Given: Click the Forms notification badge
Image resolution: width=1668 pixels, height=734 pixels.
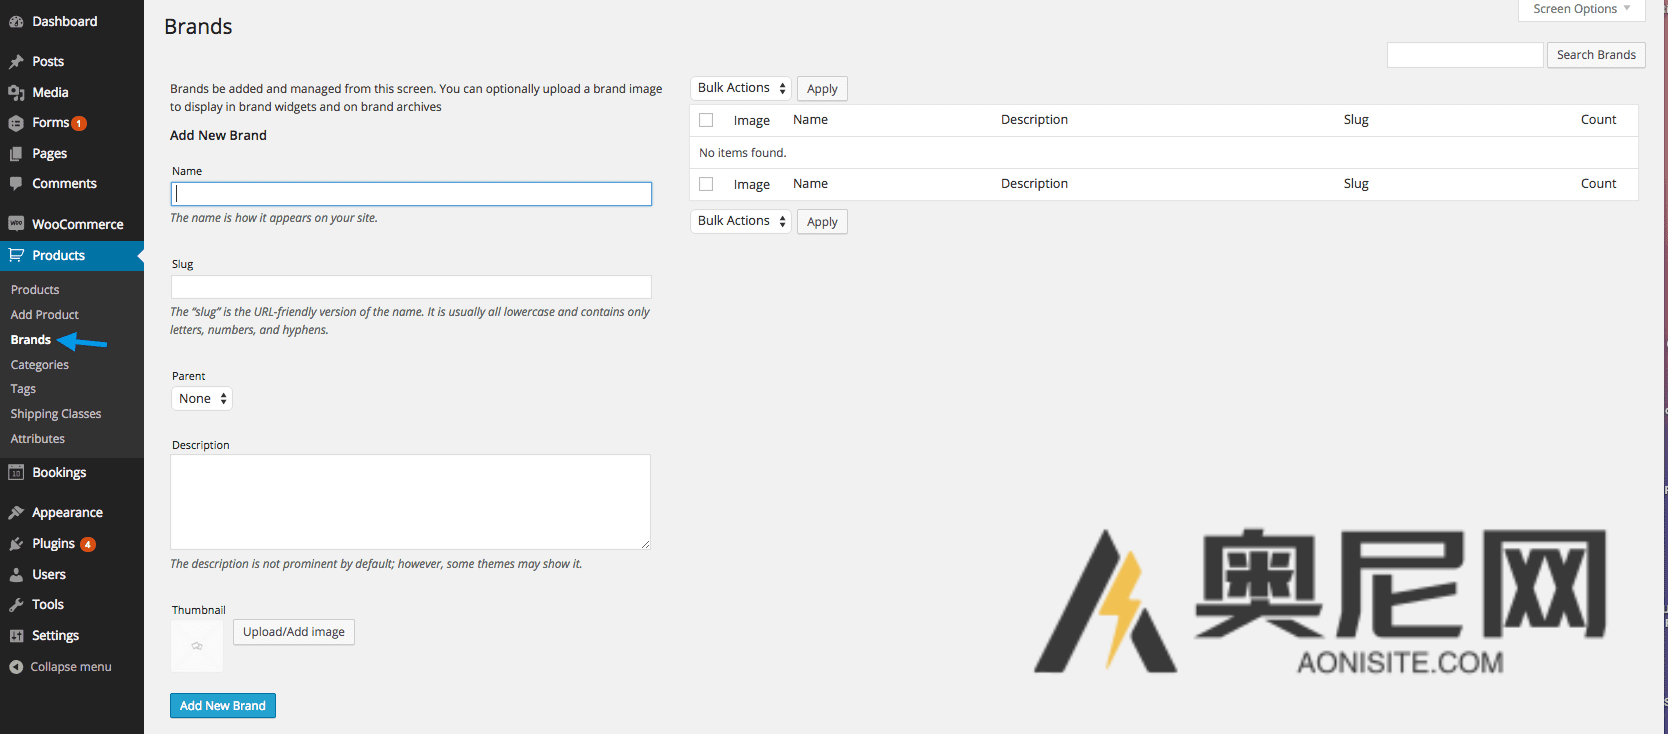Looking at the screenshot, I should [79, 123].
